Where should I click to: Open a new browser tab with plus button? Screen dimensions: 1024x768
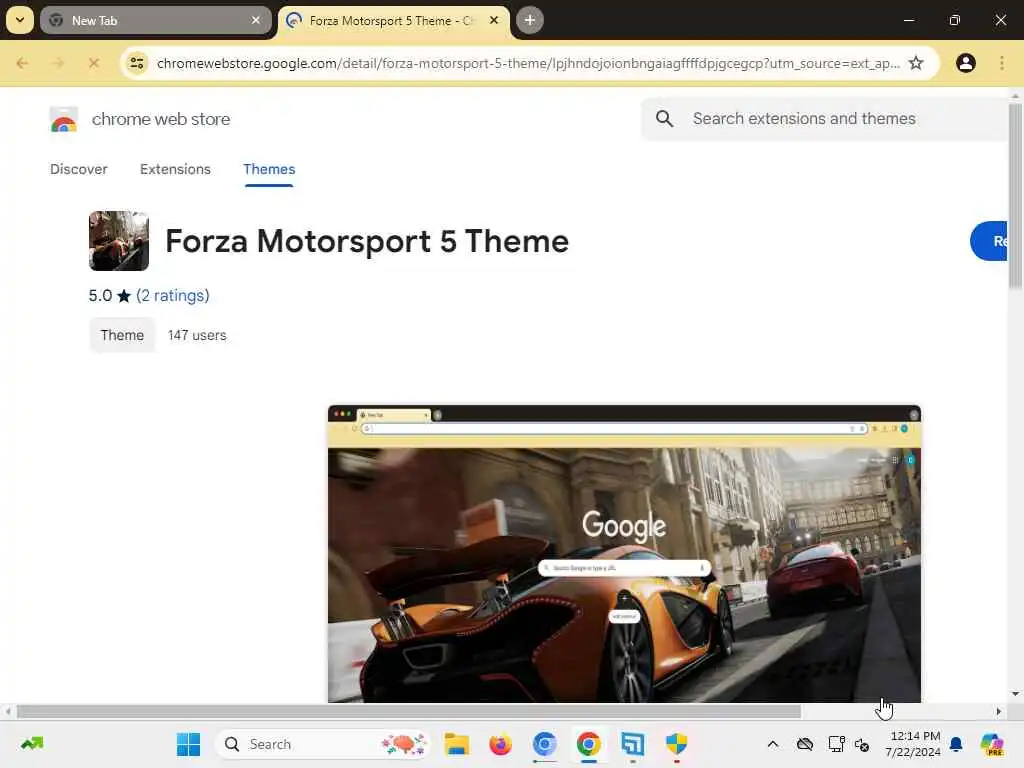(530, 20)
